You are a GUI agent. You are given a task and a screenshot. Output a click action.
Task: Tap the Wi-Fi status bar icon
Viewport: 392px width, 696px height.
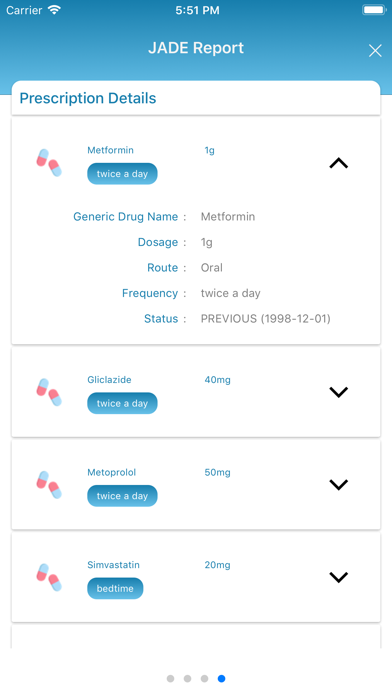pyautogui.click(x=54, y=10)
